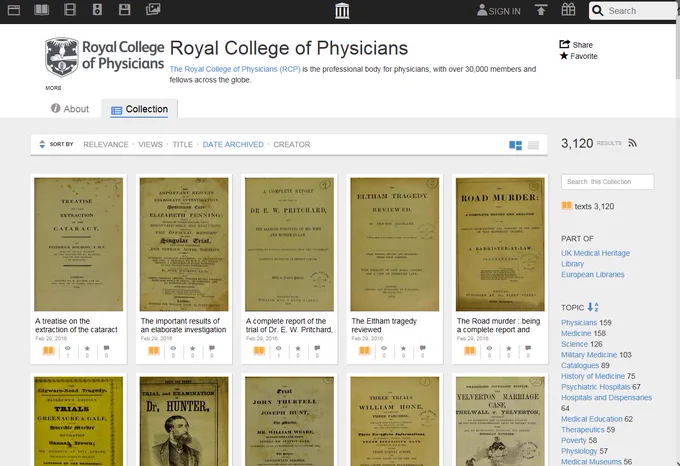Image resolution: width=680 pixels, height=466 pixels.
Task: Click the Royal College of Physicians logo
Action: [x=105, y=57]
